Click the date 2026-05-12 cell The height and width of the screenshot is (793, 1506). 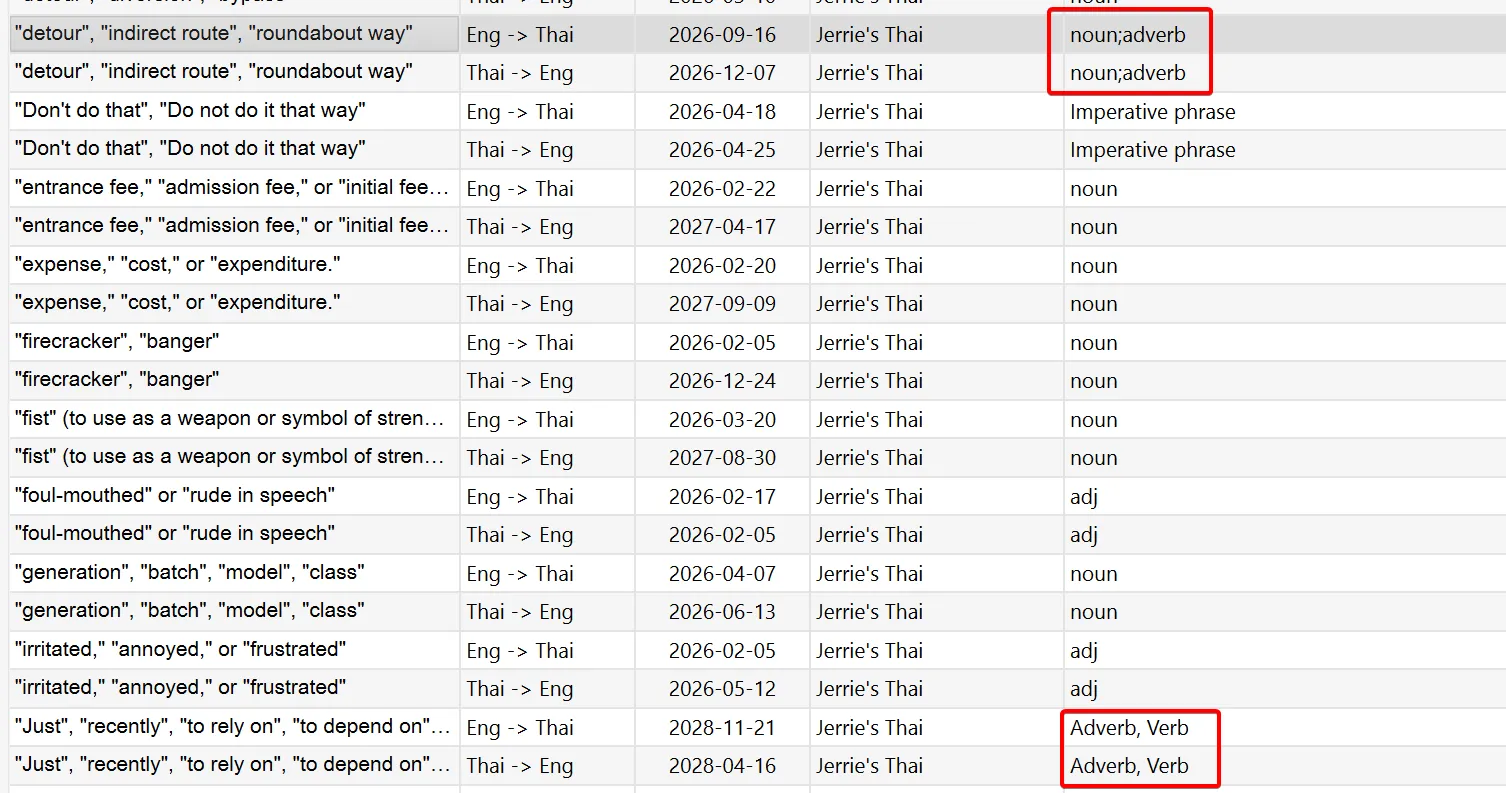click(722, 689)
